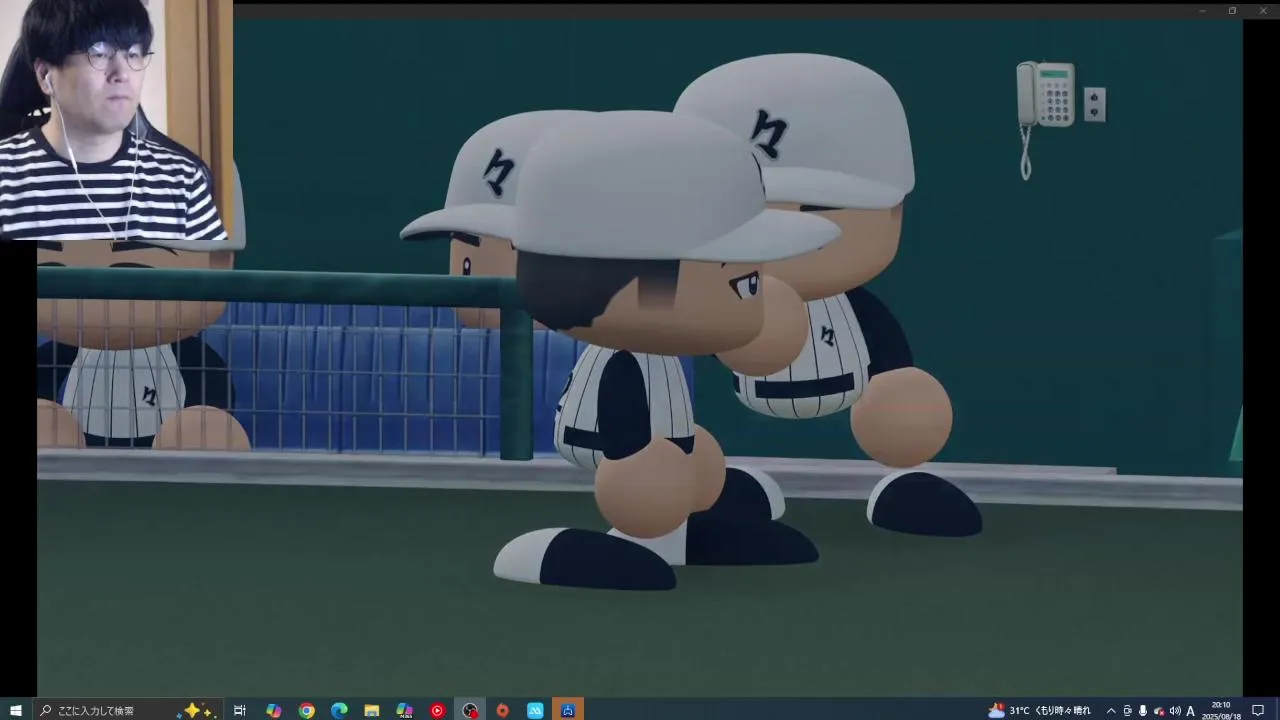Screen dimensions: 1280x720
Task: Close the game window
Action: coord(1262,10)
